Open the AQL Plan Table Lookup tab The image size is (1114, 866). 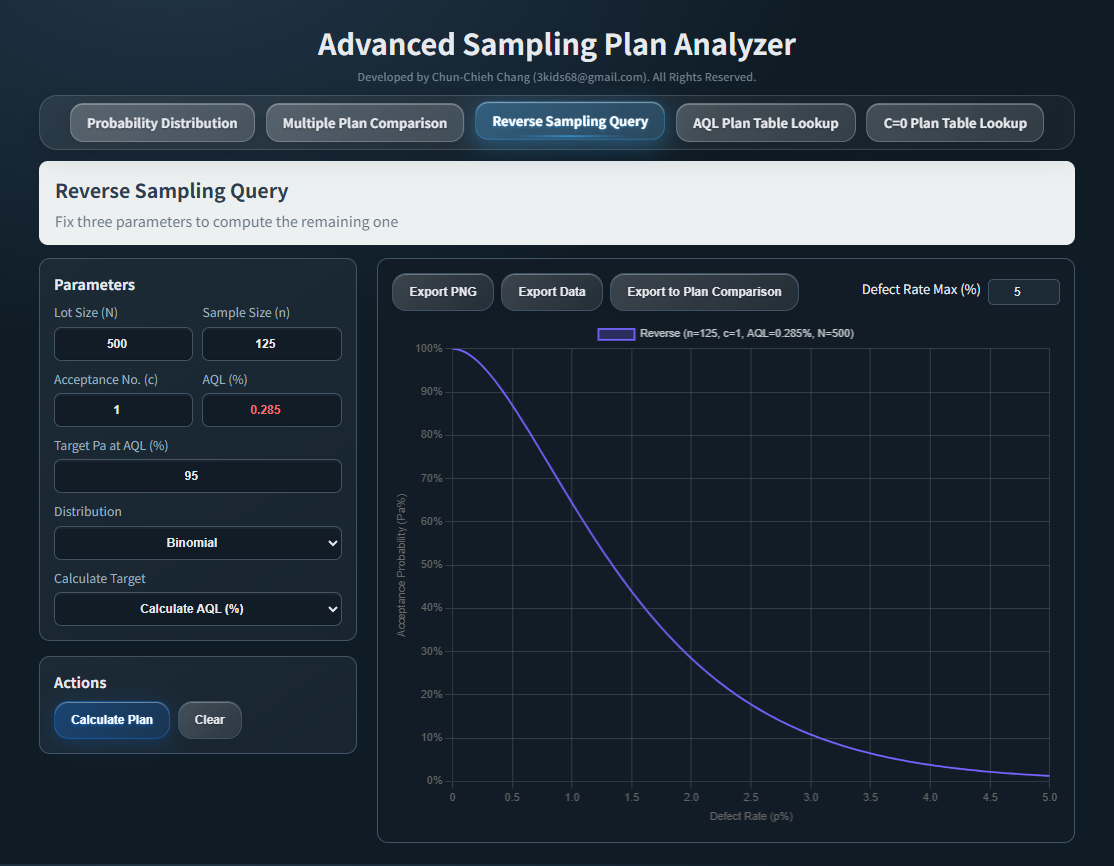point(765,122)
